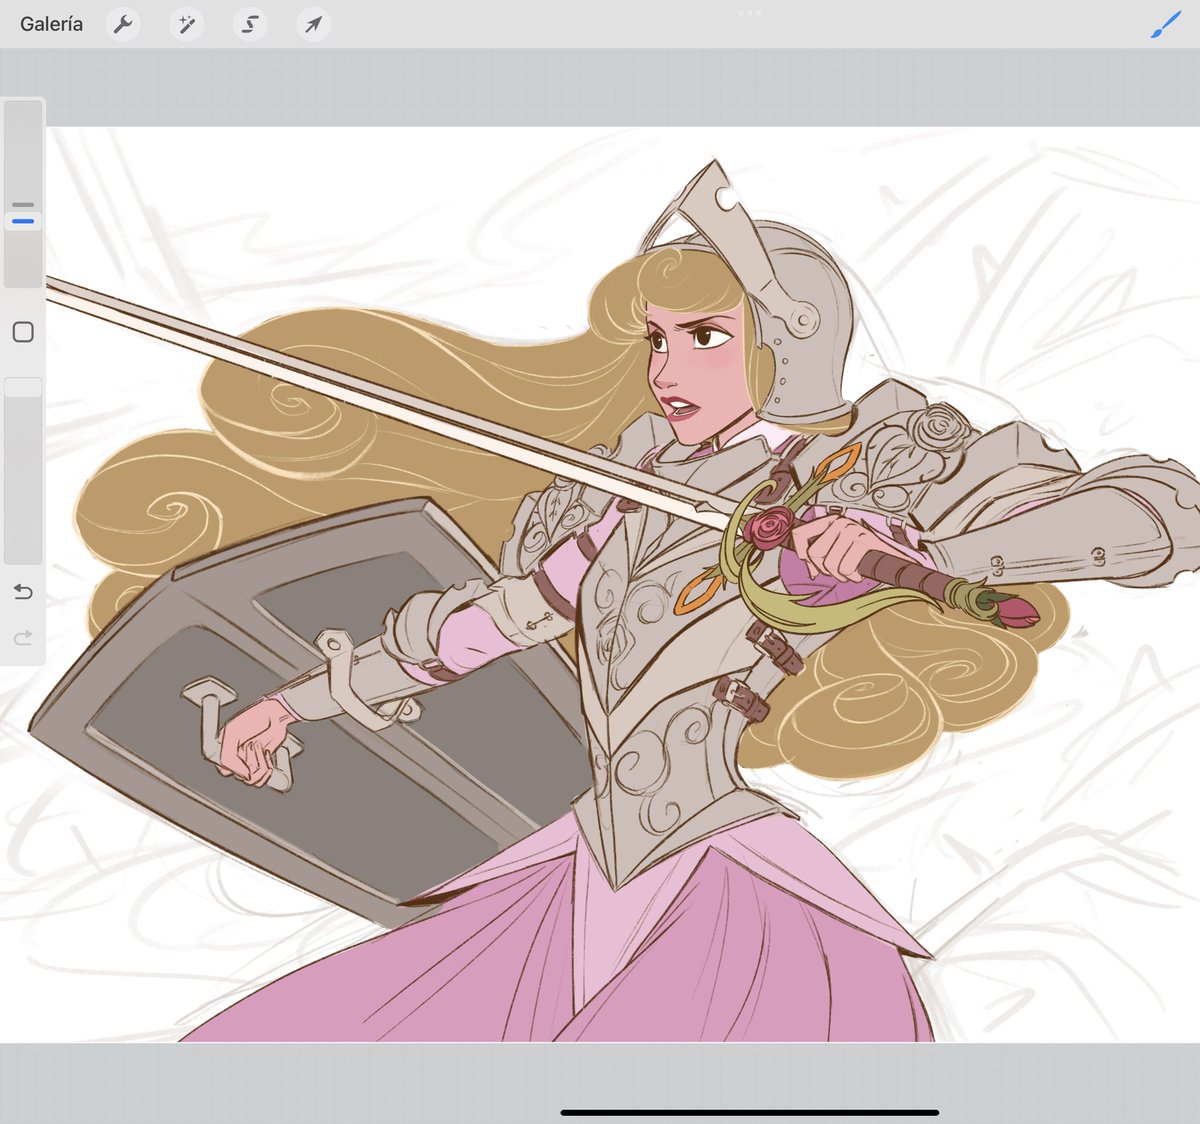Undo the last brush stroke
Screen dimensions: 1200x1124
click(x=22, y=592)
